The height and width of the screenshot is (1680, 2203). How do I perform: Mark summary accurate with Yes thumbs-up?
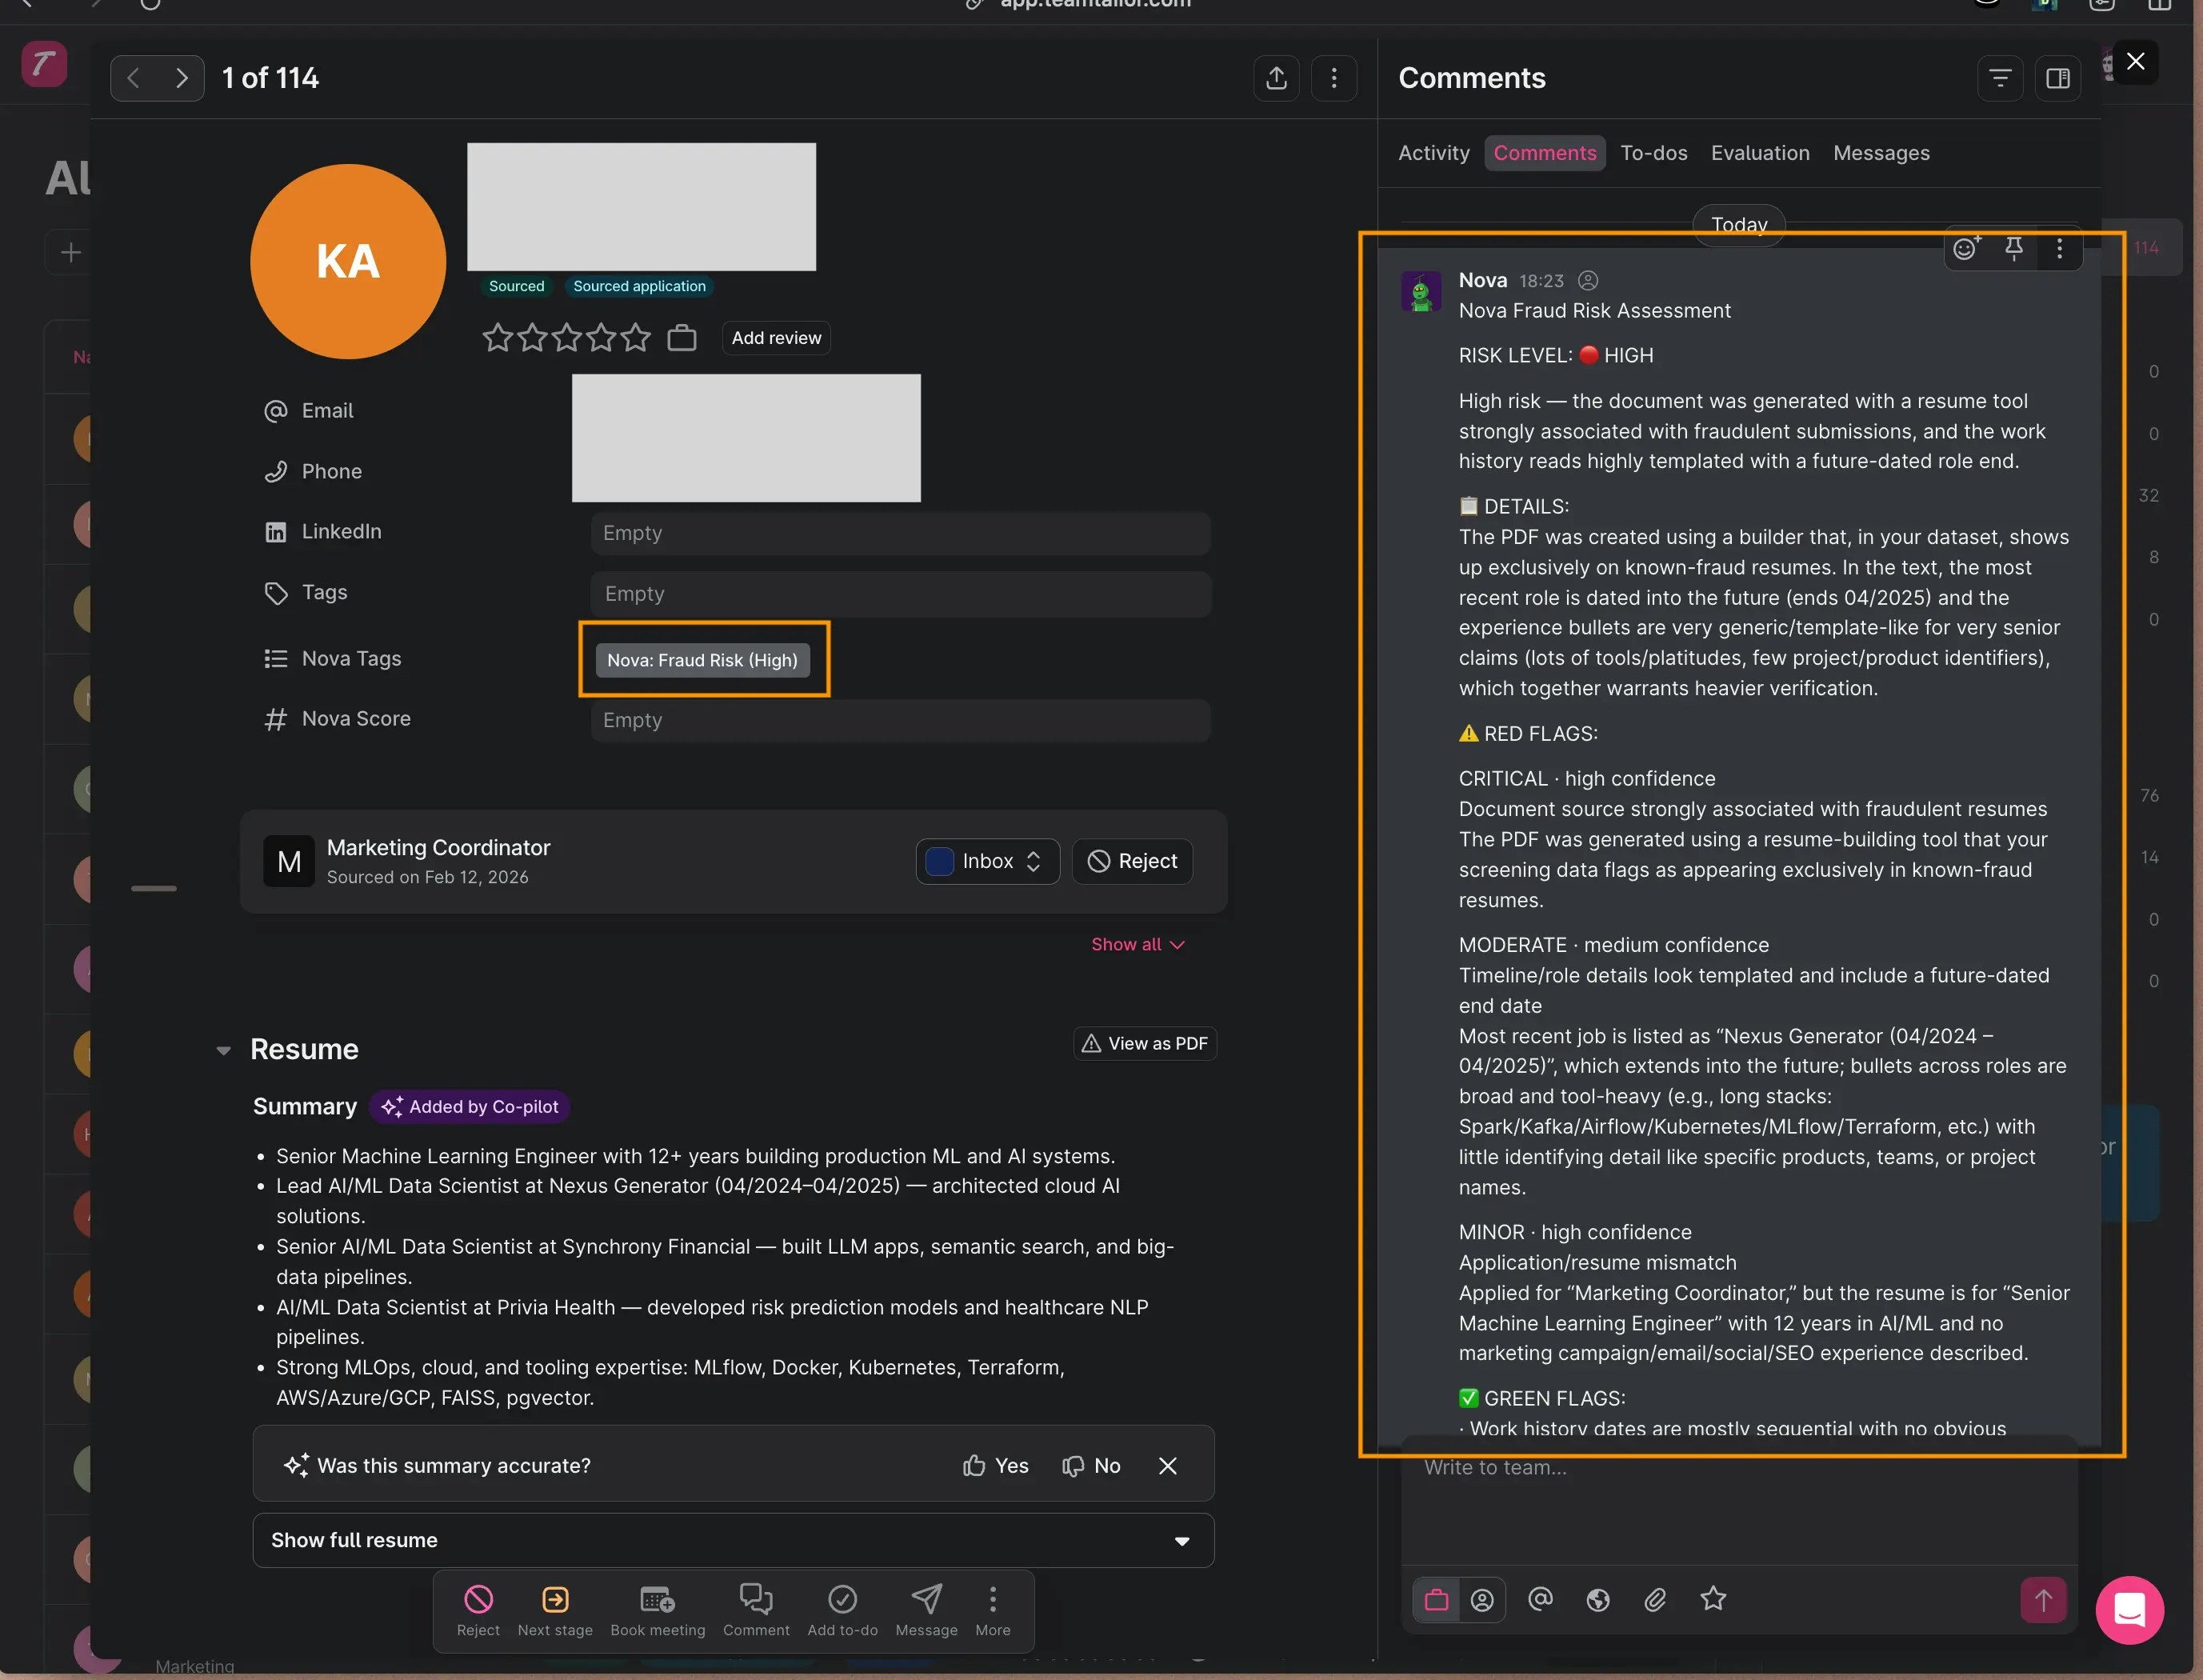click(x=995, y=1465)
